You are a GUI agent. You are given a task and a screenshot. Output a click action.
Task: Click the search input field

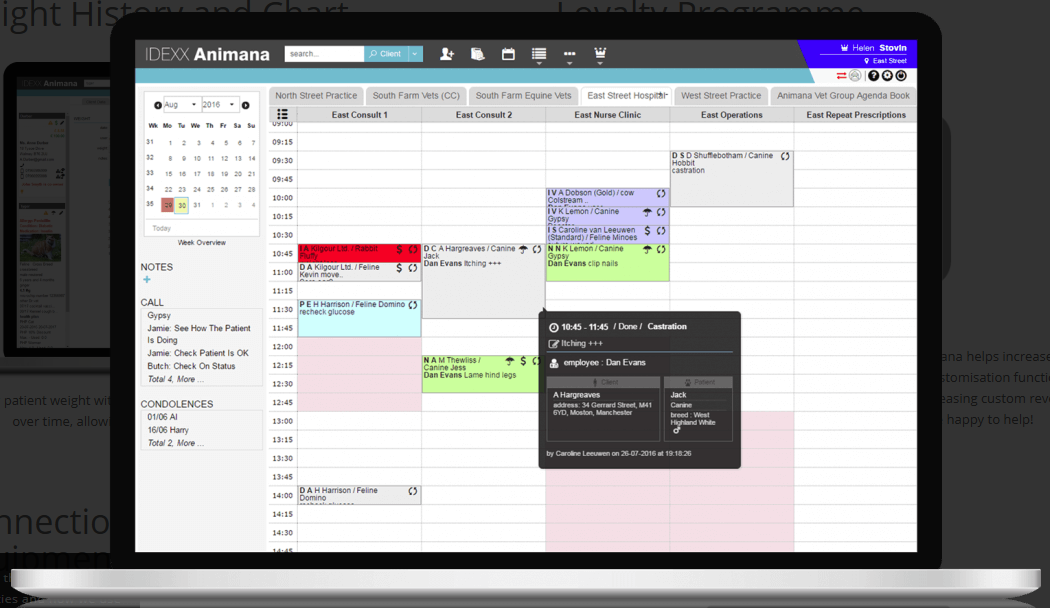click(x=324, y=54)
